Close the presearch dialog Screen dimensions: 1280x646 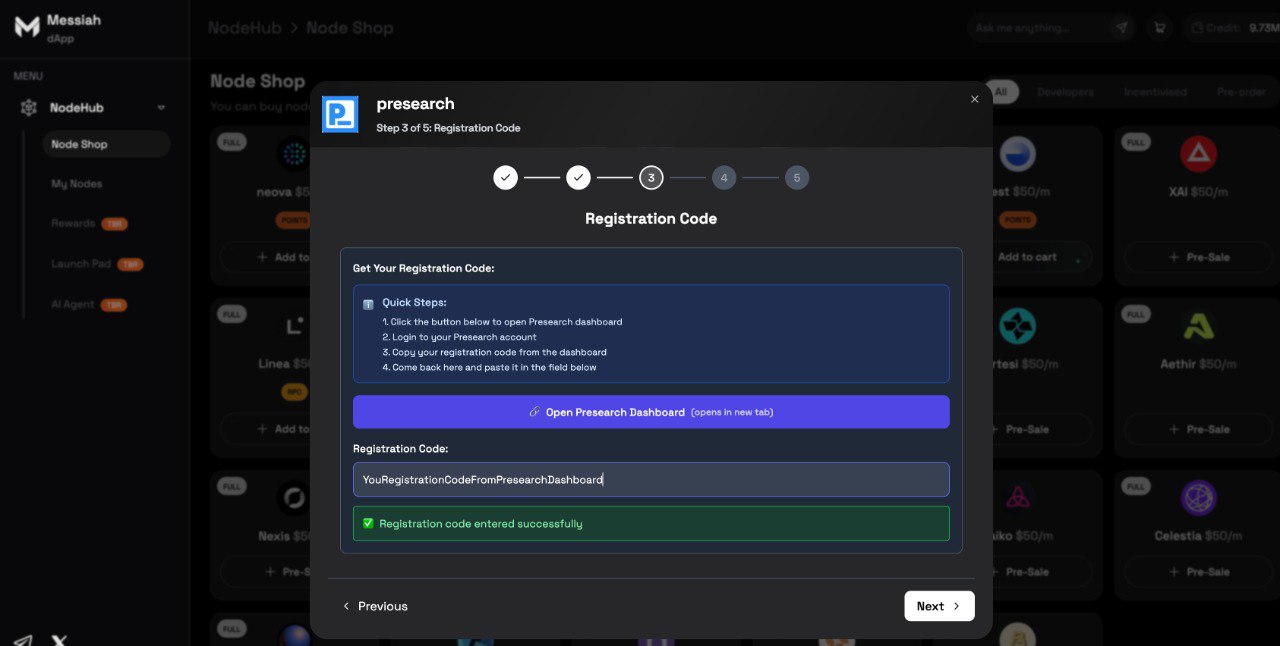coord(975,99)
